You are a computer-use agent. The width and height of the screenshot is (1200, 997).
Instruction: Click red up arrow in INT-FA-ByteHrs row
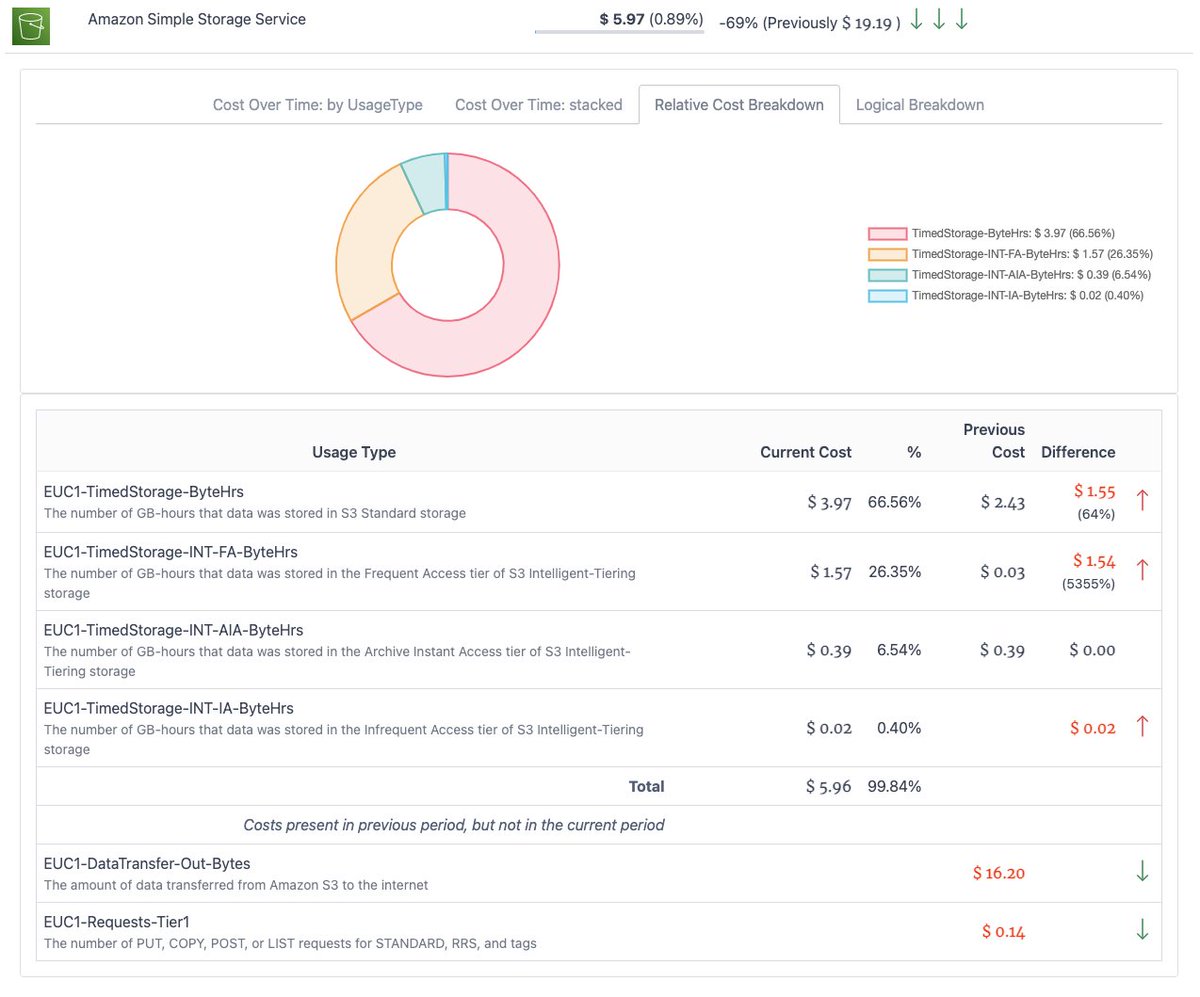[x=1142, y=570]
